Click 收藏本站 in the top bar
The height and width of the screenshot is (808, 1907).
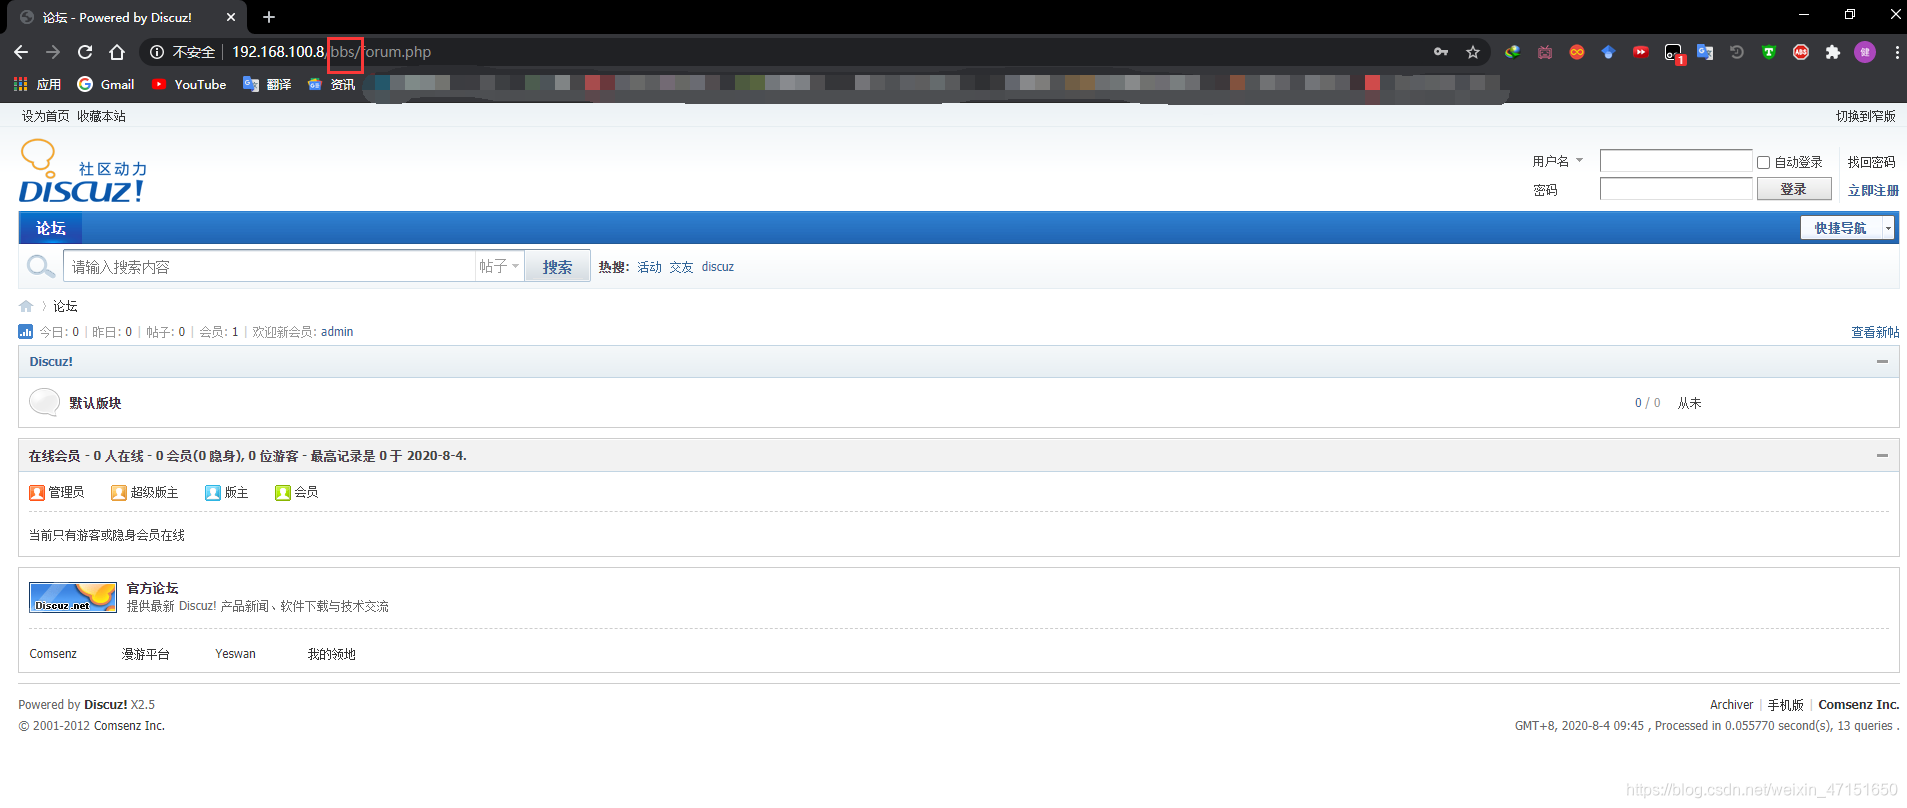(102, 116)
